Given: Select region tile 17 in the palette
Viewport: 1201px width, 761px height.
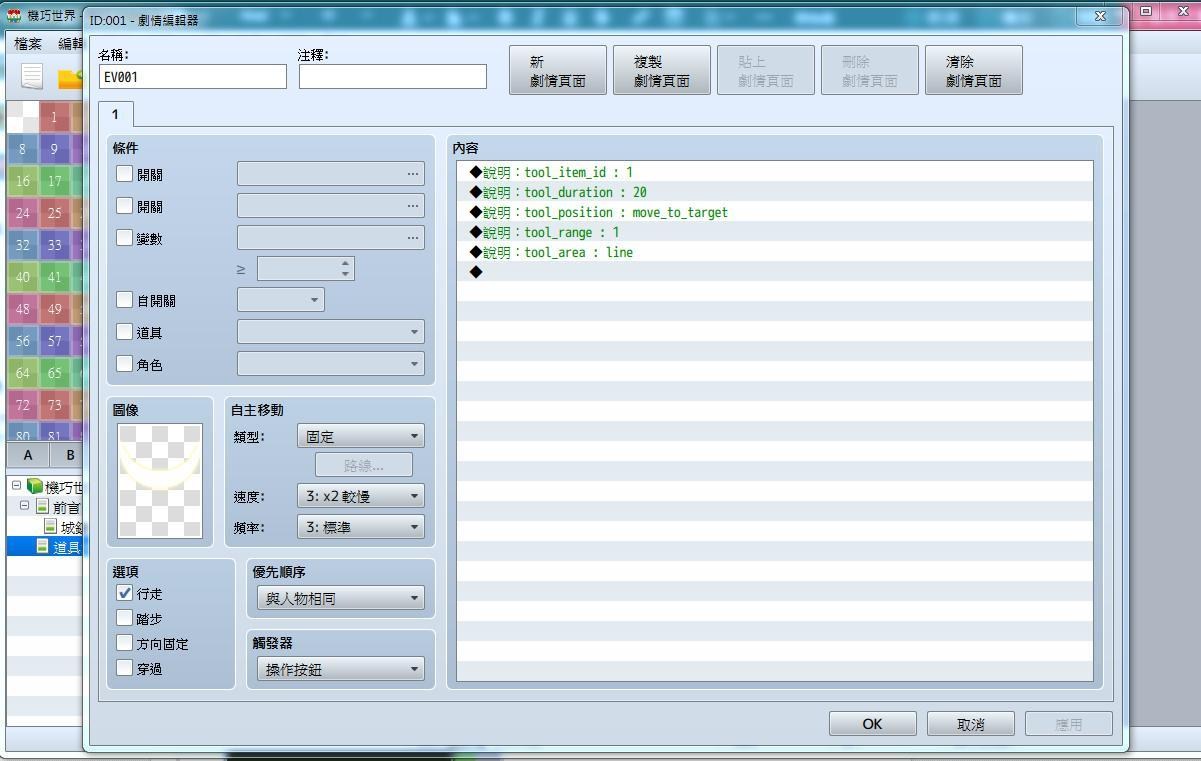Looking at the screenshot, I should [x=55, y=181].
